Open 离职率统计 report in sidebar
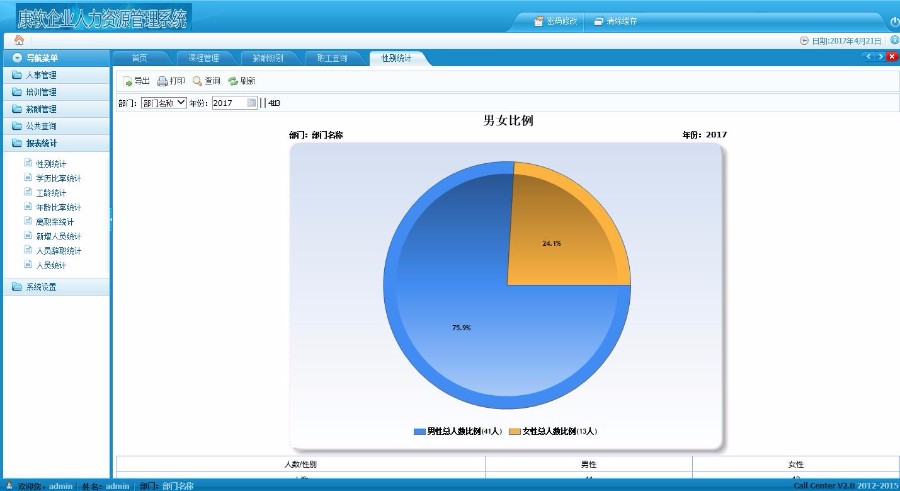900x491 pixels. 55,222
